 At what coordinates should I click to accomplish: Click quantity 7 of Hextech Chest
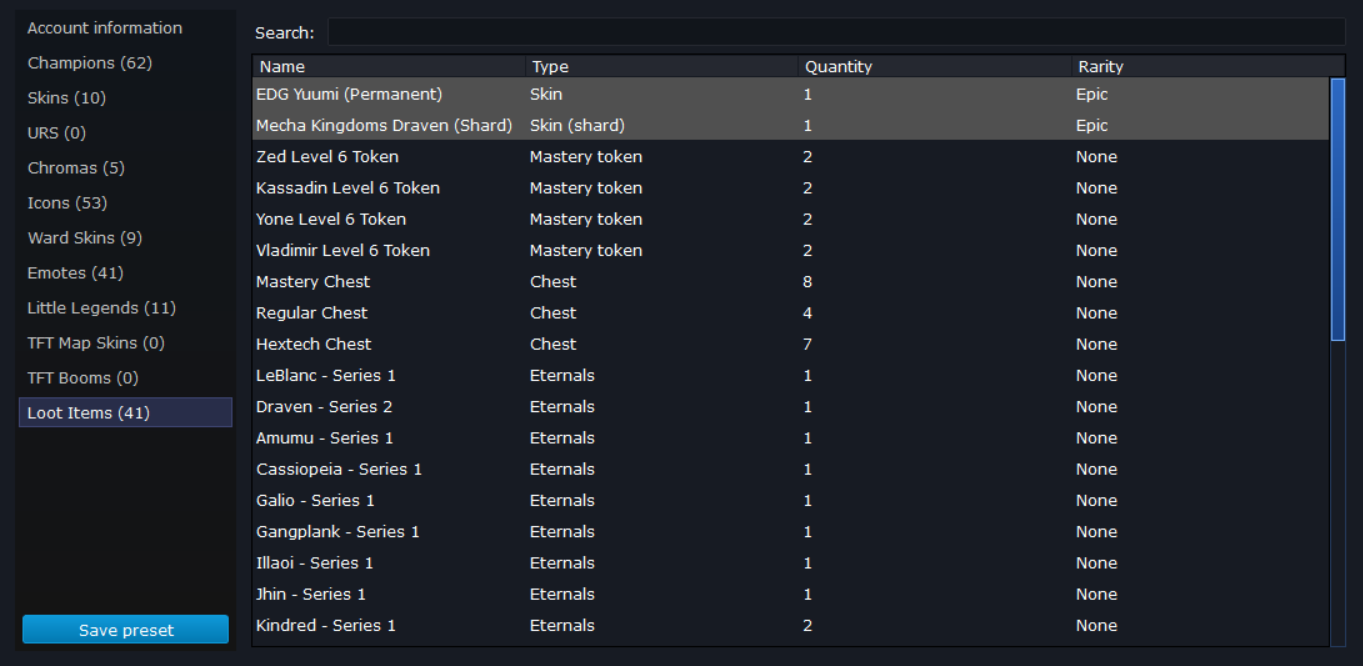tap(807, 344)
